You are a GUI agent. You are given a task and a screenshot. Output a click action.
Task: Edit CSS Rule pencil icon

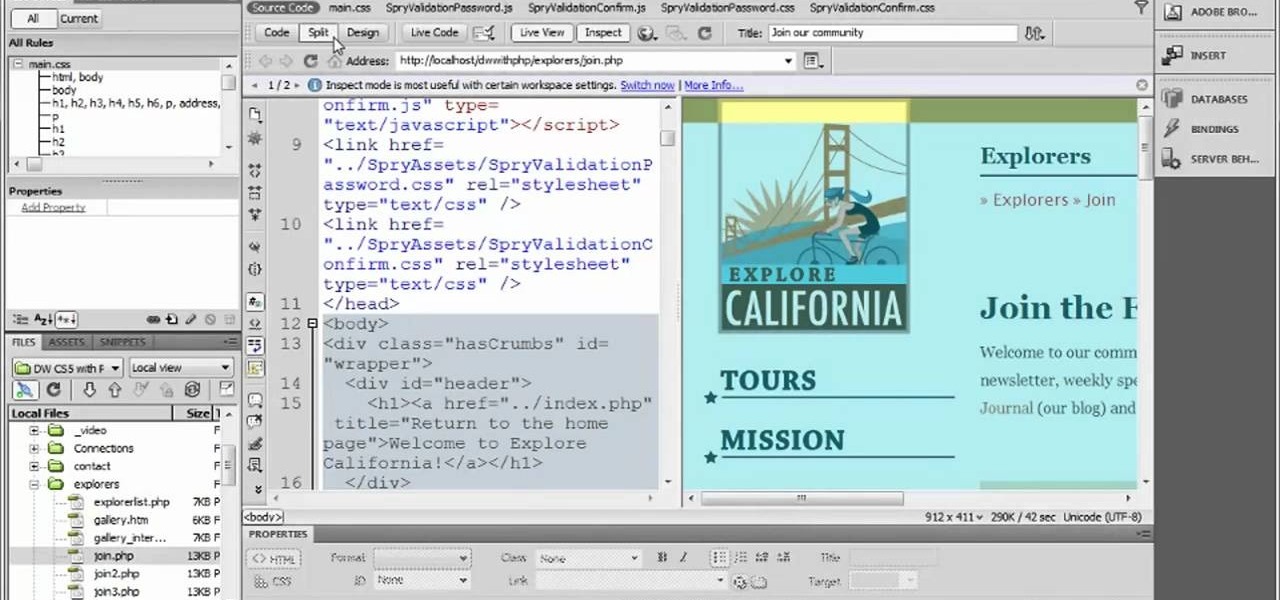[190, 320]
